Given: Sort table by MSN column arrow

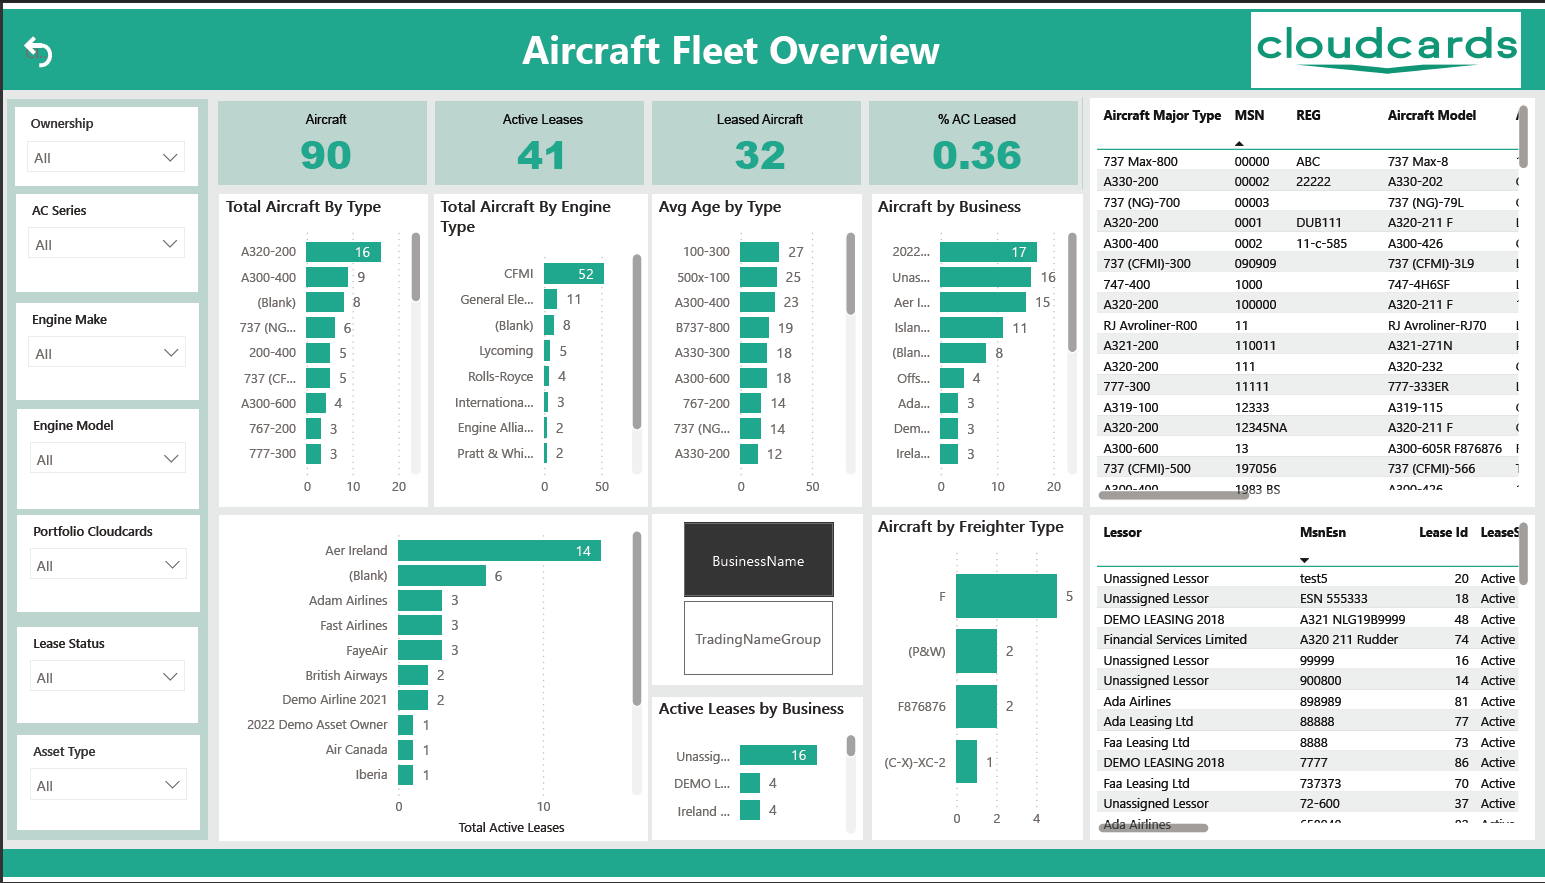Looking at the screenshot, I should click(1239, 143).
